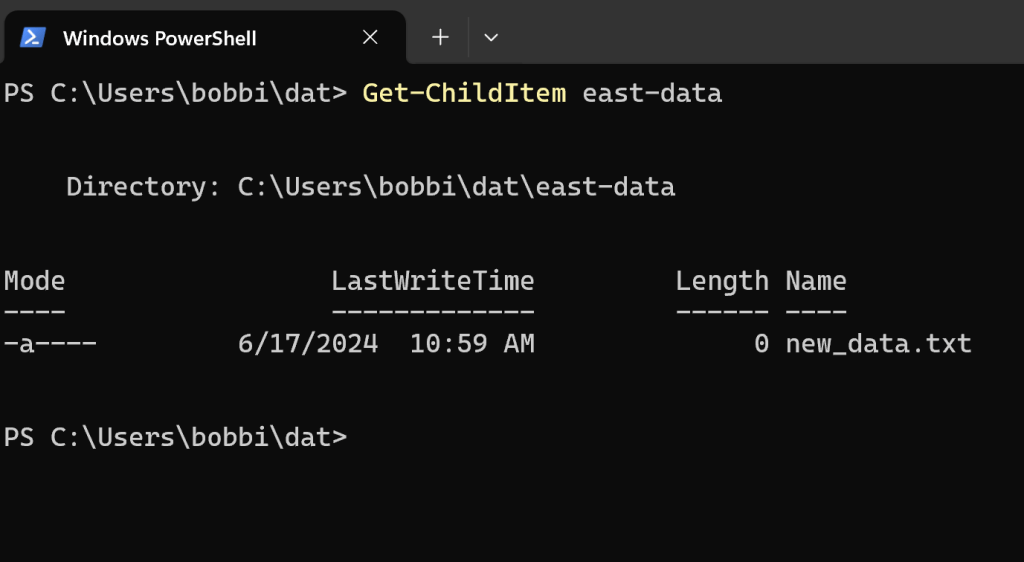Click the east-data command argument
The image size is (1024, 562).
(x=652, y=94)
